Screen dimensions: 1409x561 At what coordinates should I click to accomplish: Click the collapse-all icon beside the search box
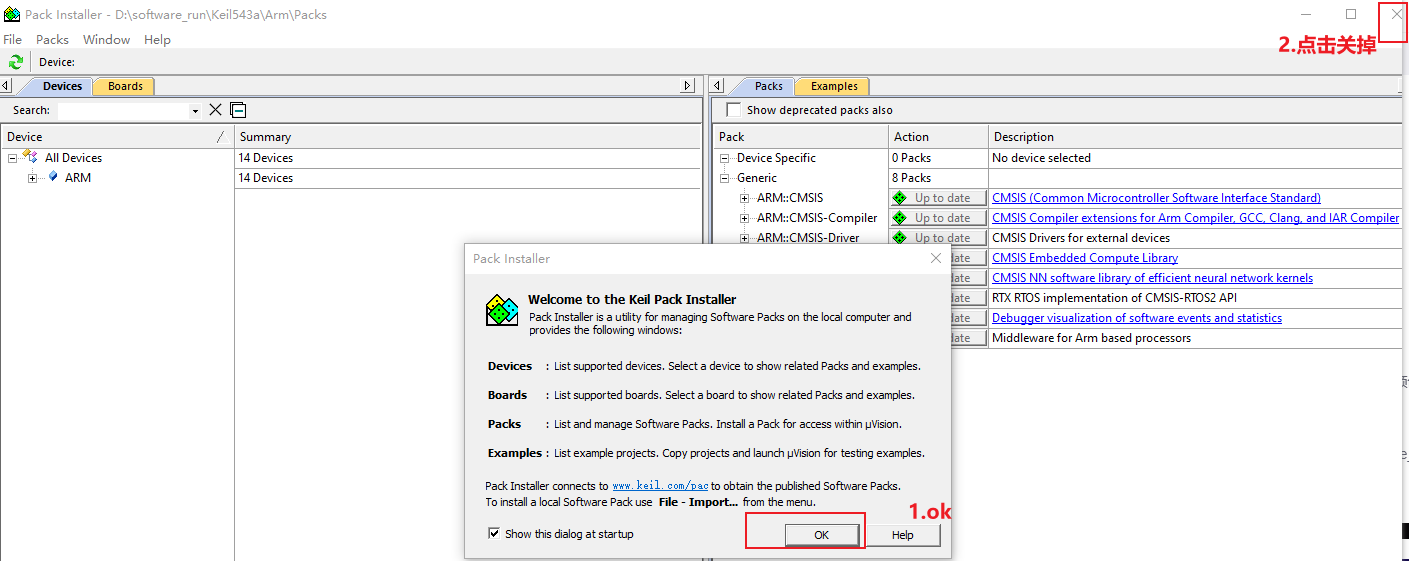click(x=238, y=110)
